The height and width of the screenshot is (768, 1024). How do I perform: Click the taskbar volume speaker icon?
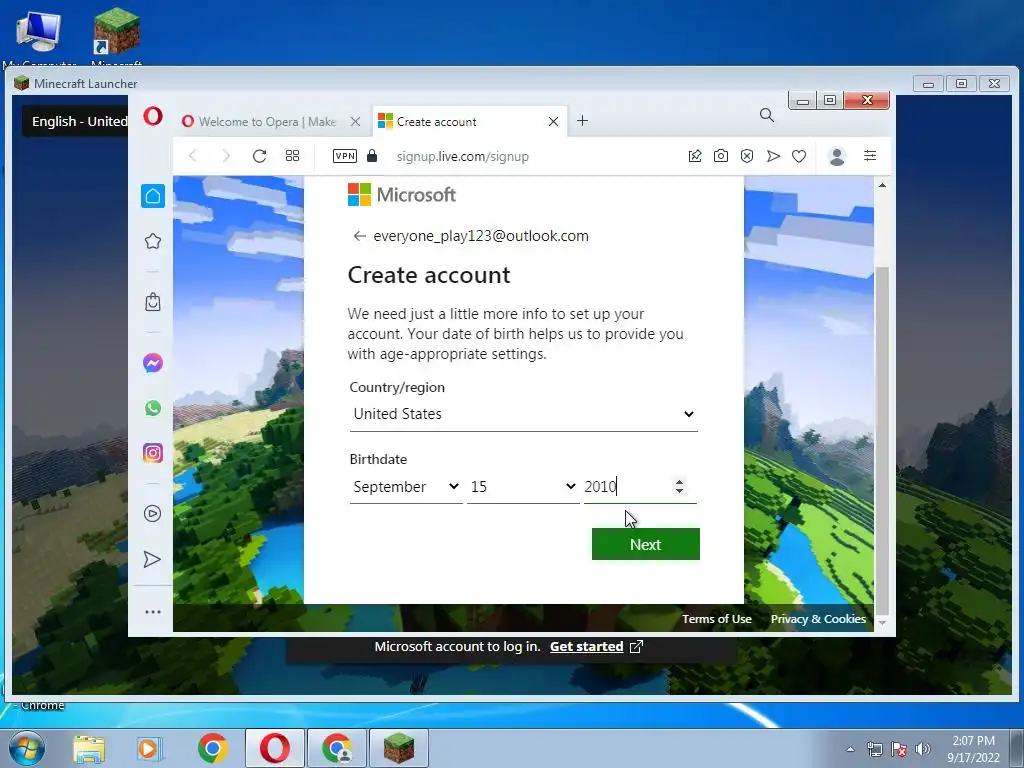(x=923, y=749)
